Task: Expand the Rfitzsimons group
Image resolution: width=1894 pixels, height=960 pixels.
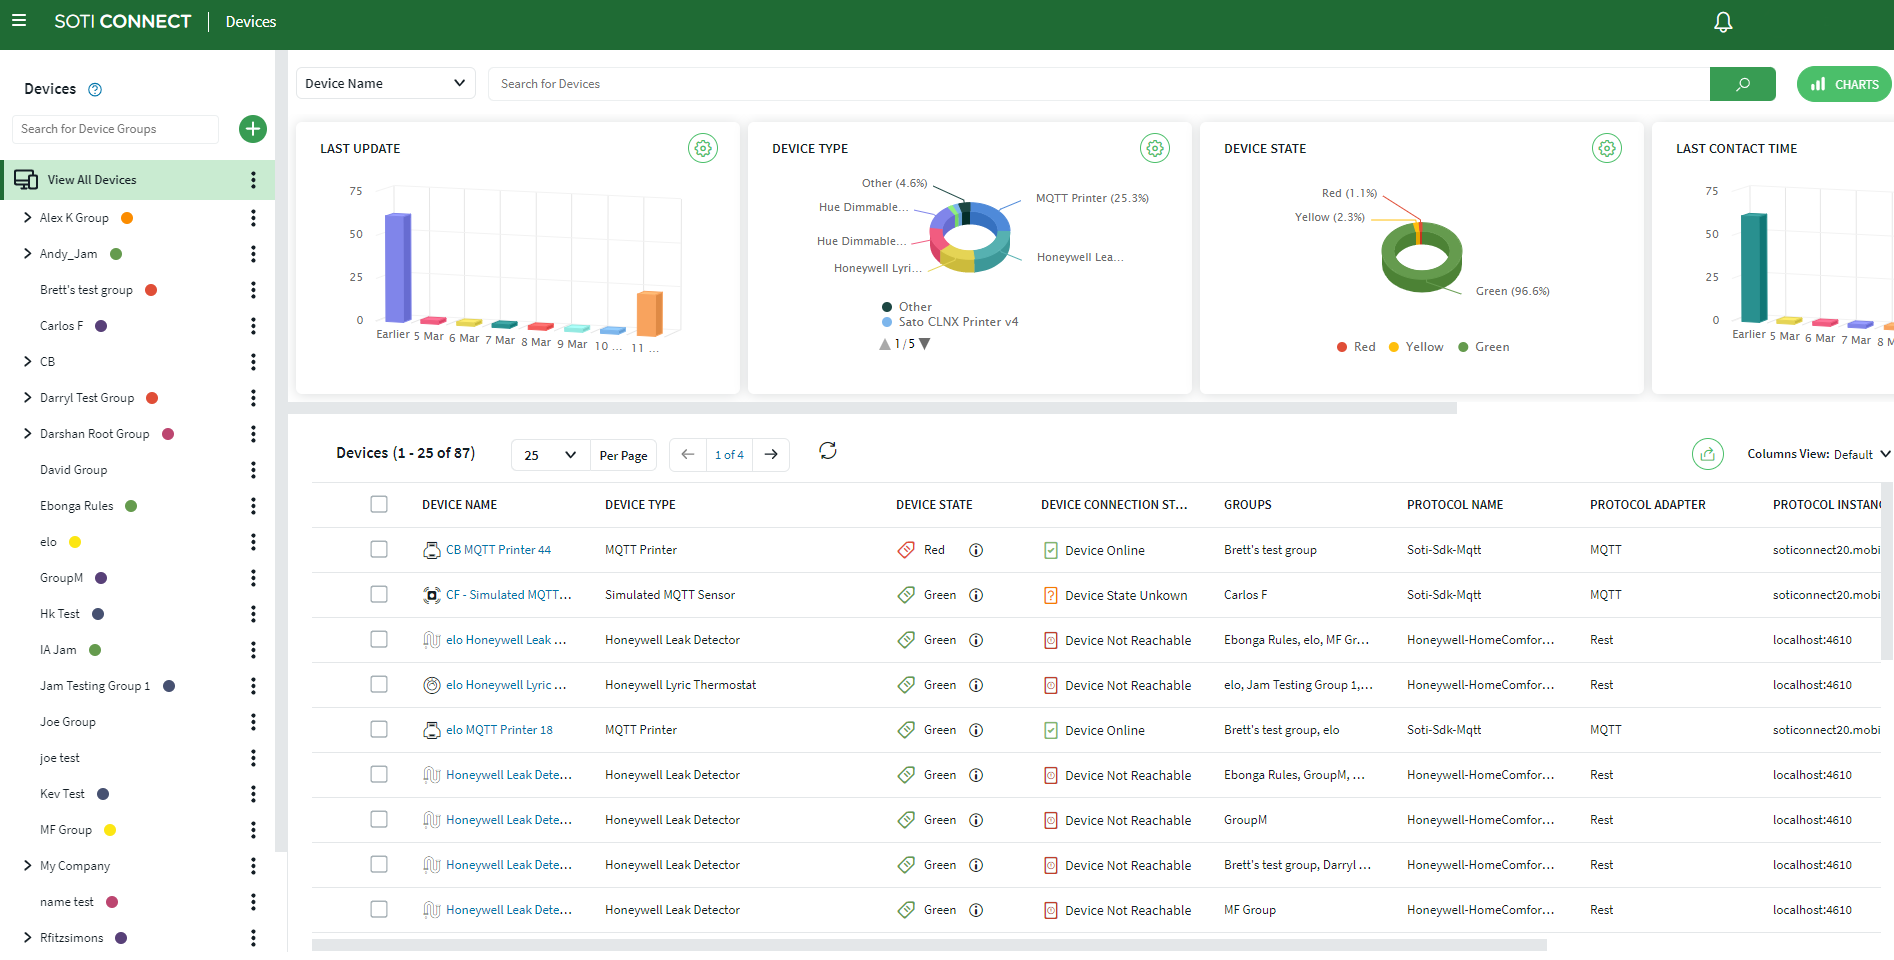Action: coord(27,938)
